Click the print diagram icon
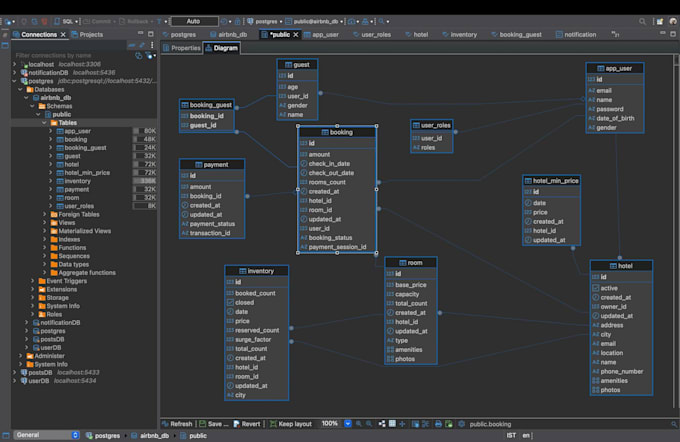The height and width of the screenshot is (442, 680). pyautogui.click(x=438, y=424)
